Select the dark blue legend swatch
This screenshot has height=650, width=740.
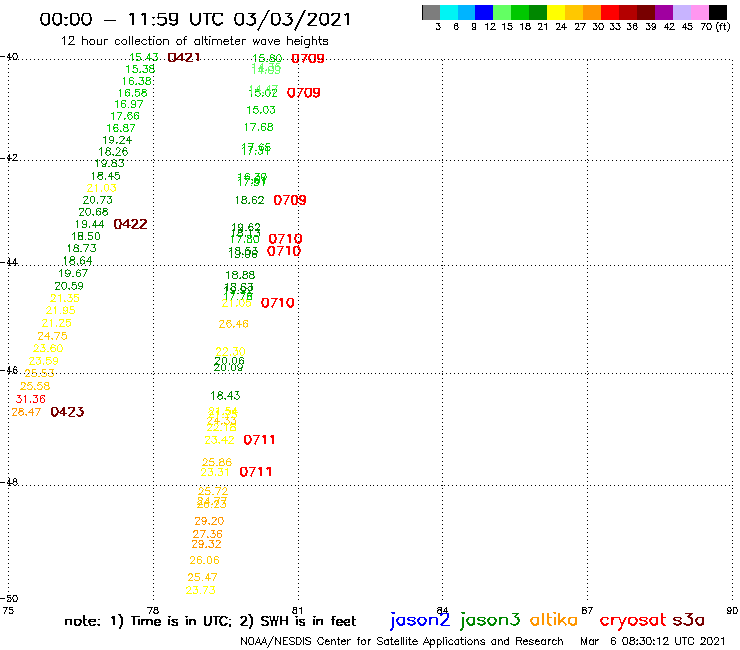point(484,12)
